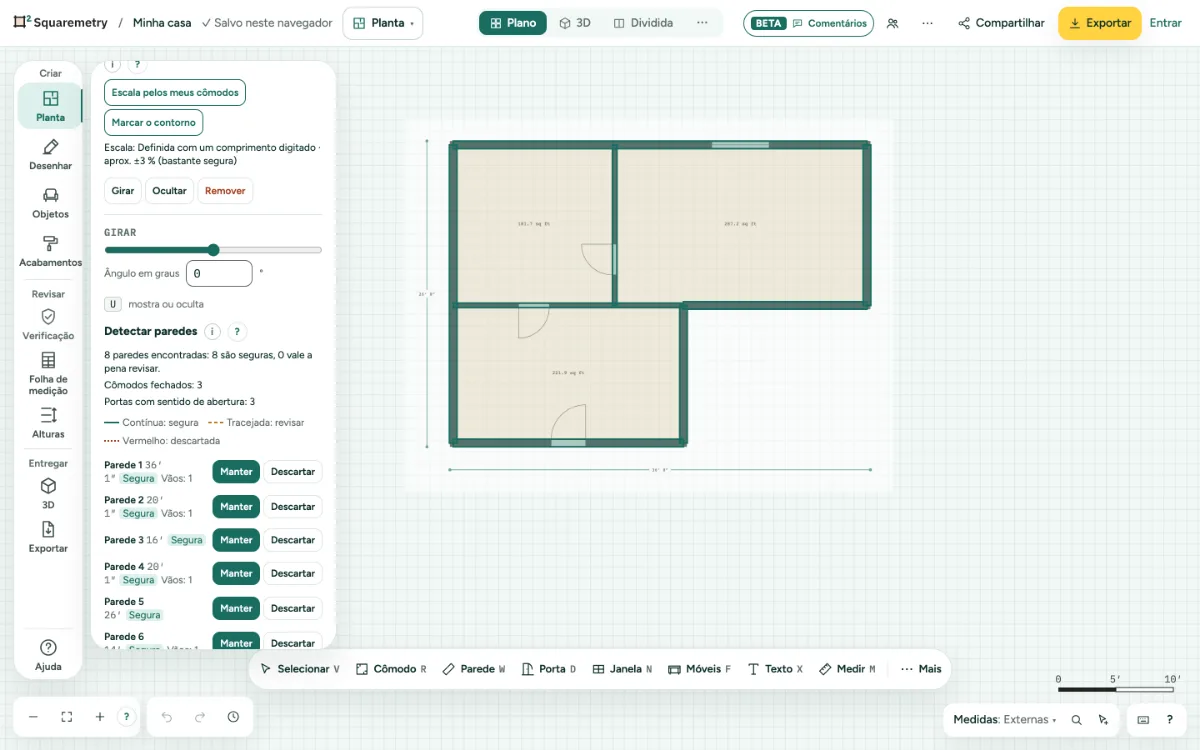Open Acabamentos paint roller panel
Viewport: 1200px width, 750px height.
(50, 251)
